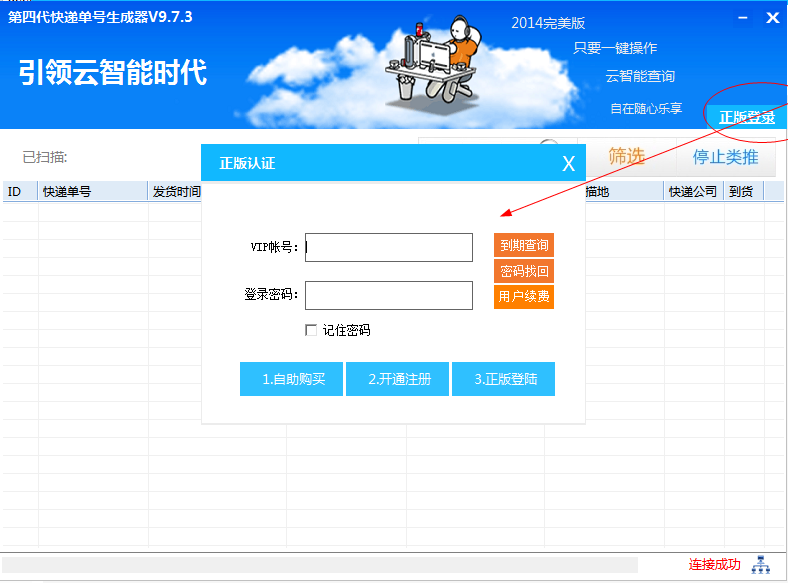Click the 1.自助购买 button
This screenshot has height=583, width=788.
pyautogui.click(x=291, y=379)
